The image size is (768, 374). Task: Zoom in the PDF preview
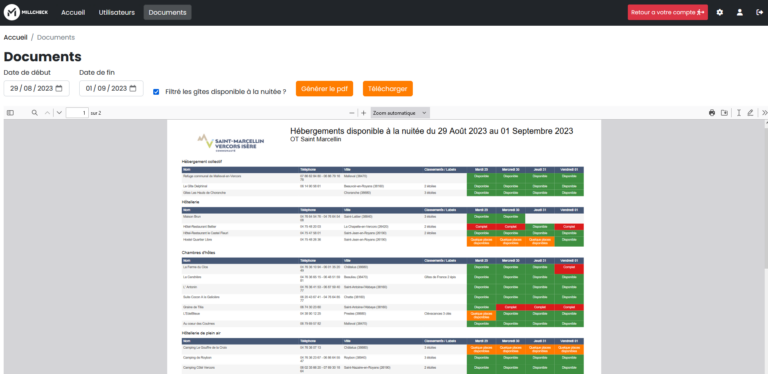point(363,113)
